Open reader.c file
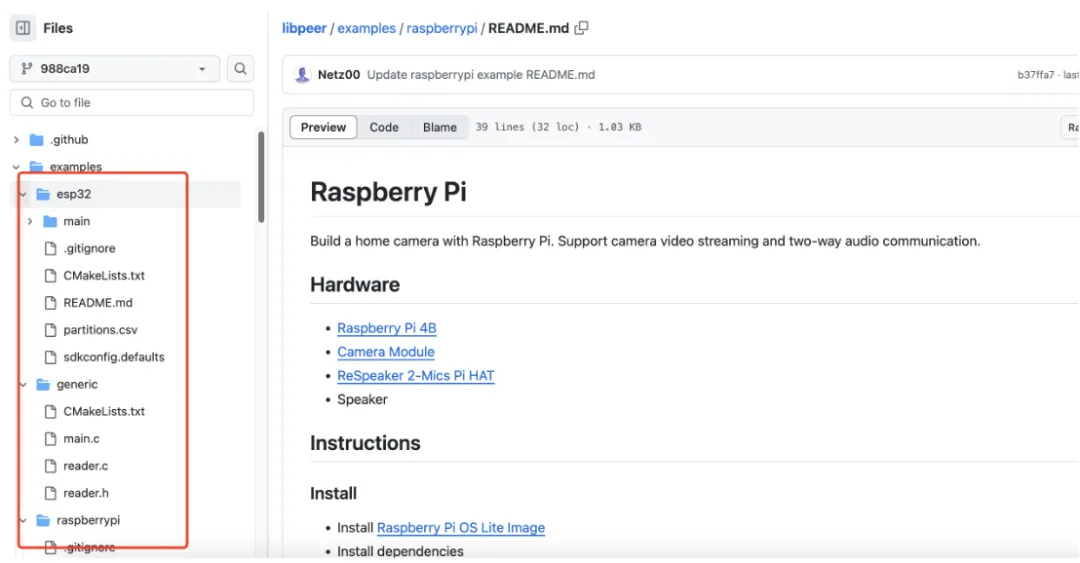This screenshot has width=1080, height=563. 85,466
